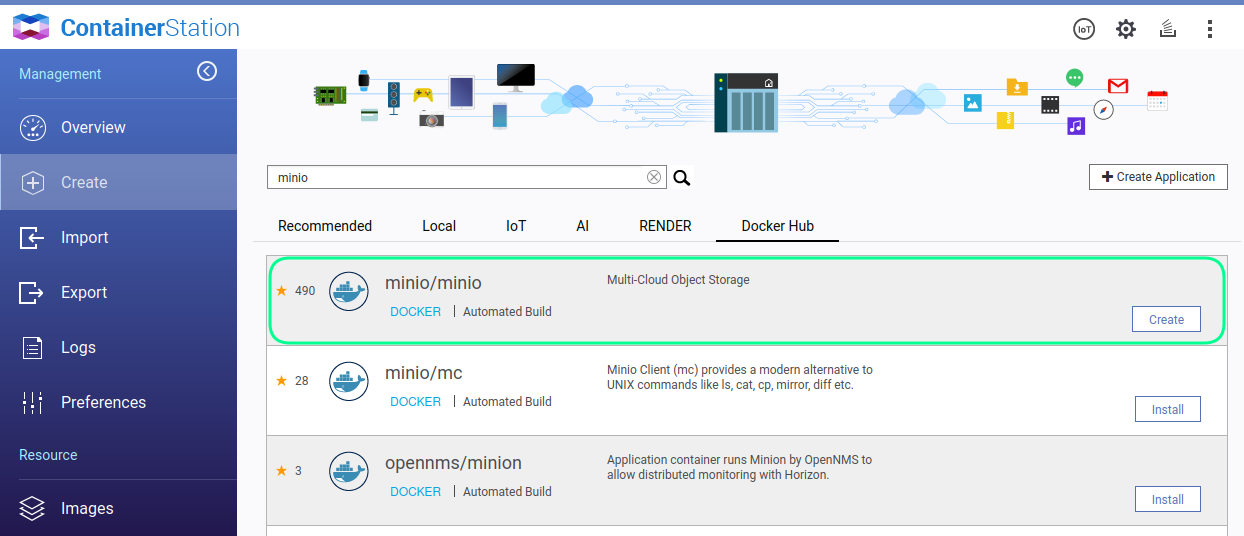
Task: Open Overview in the sidebar
Action: 92,128
